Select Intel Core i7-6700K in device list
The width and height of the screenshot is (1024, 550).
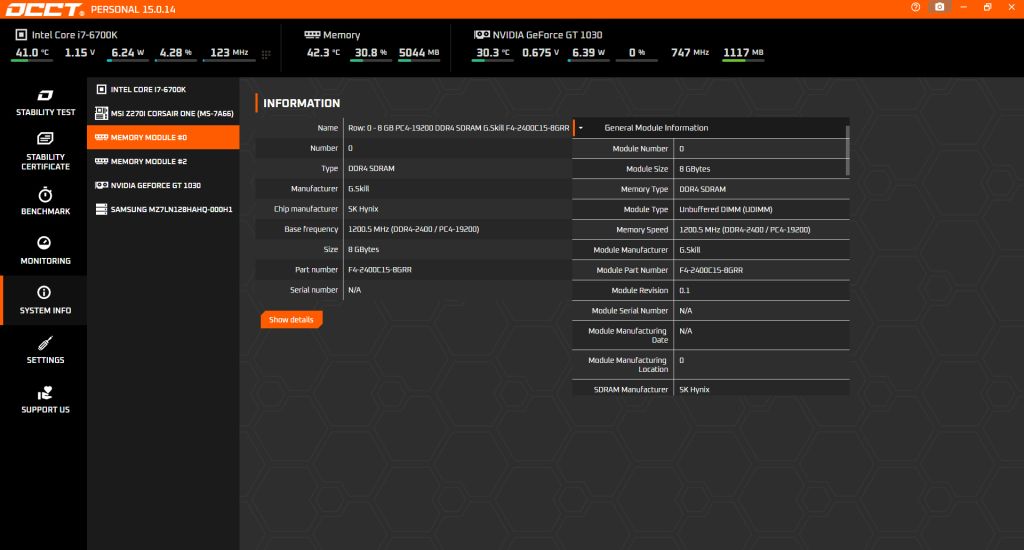tap(163, 89)
